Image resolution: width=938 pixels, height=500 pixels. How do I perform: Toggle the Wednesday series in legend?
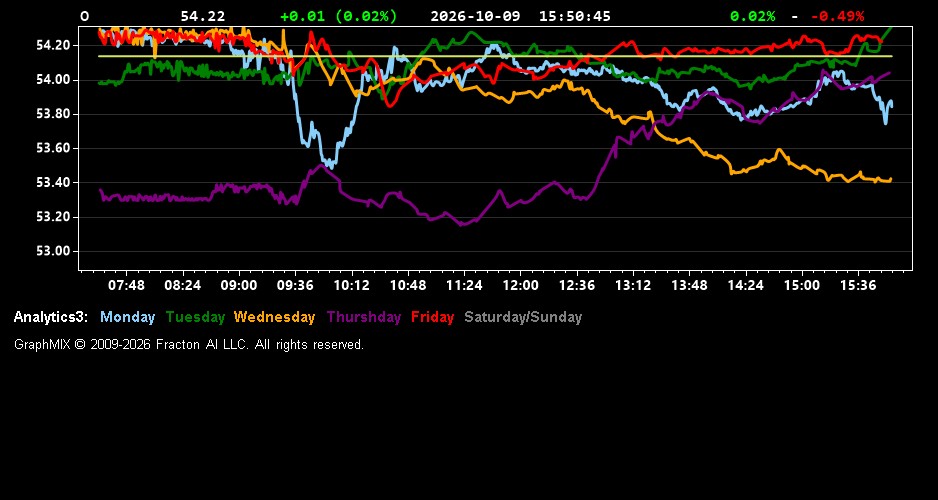point(274,317)
